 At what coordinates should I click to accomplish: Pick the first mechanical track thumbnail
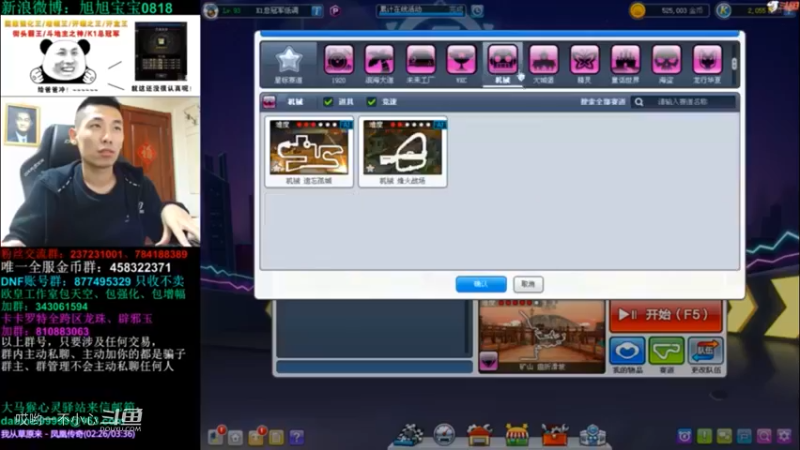pyautogui.click(x=309, y=152)
